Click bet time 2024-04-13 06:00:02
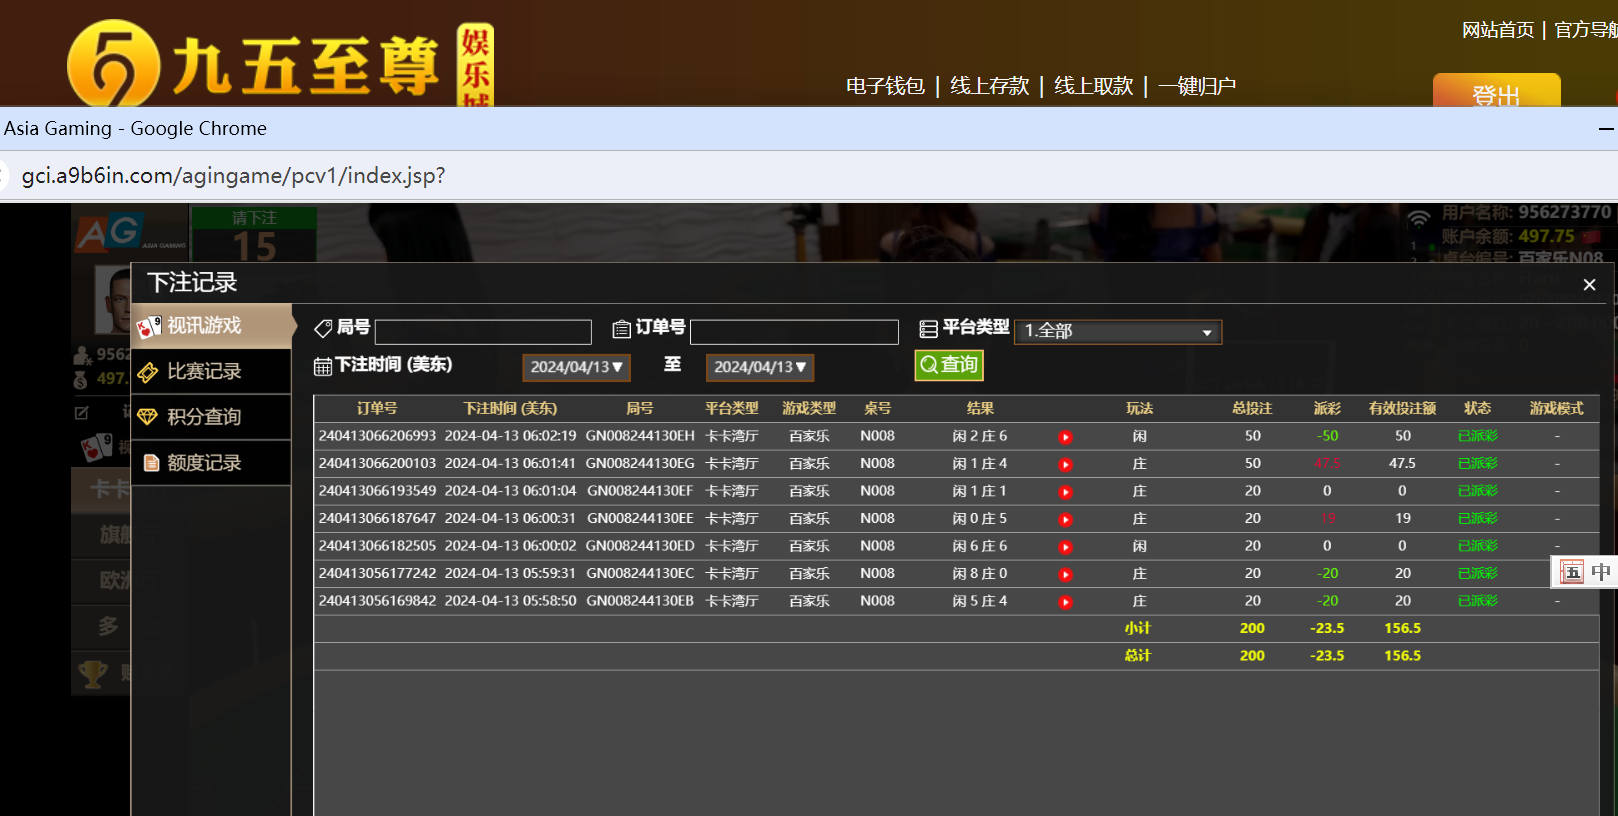The width and height of the screenshot is (1618, 816). pyautogui.click(x=510, y=546)
